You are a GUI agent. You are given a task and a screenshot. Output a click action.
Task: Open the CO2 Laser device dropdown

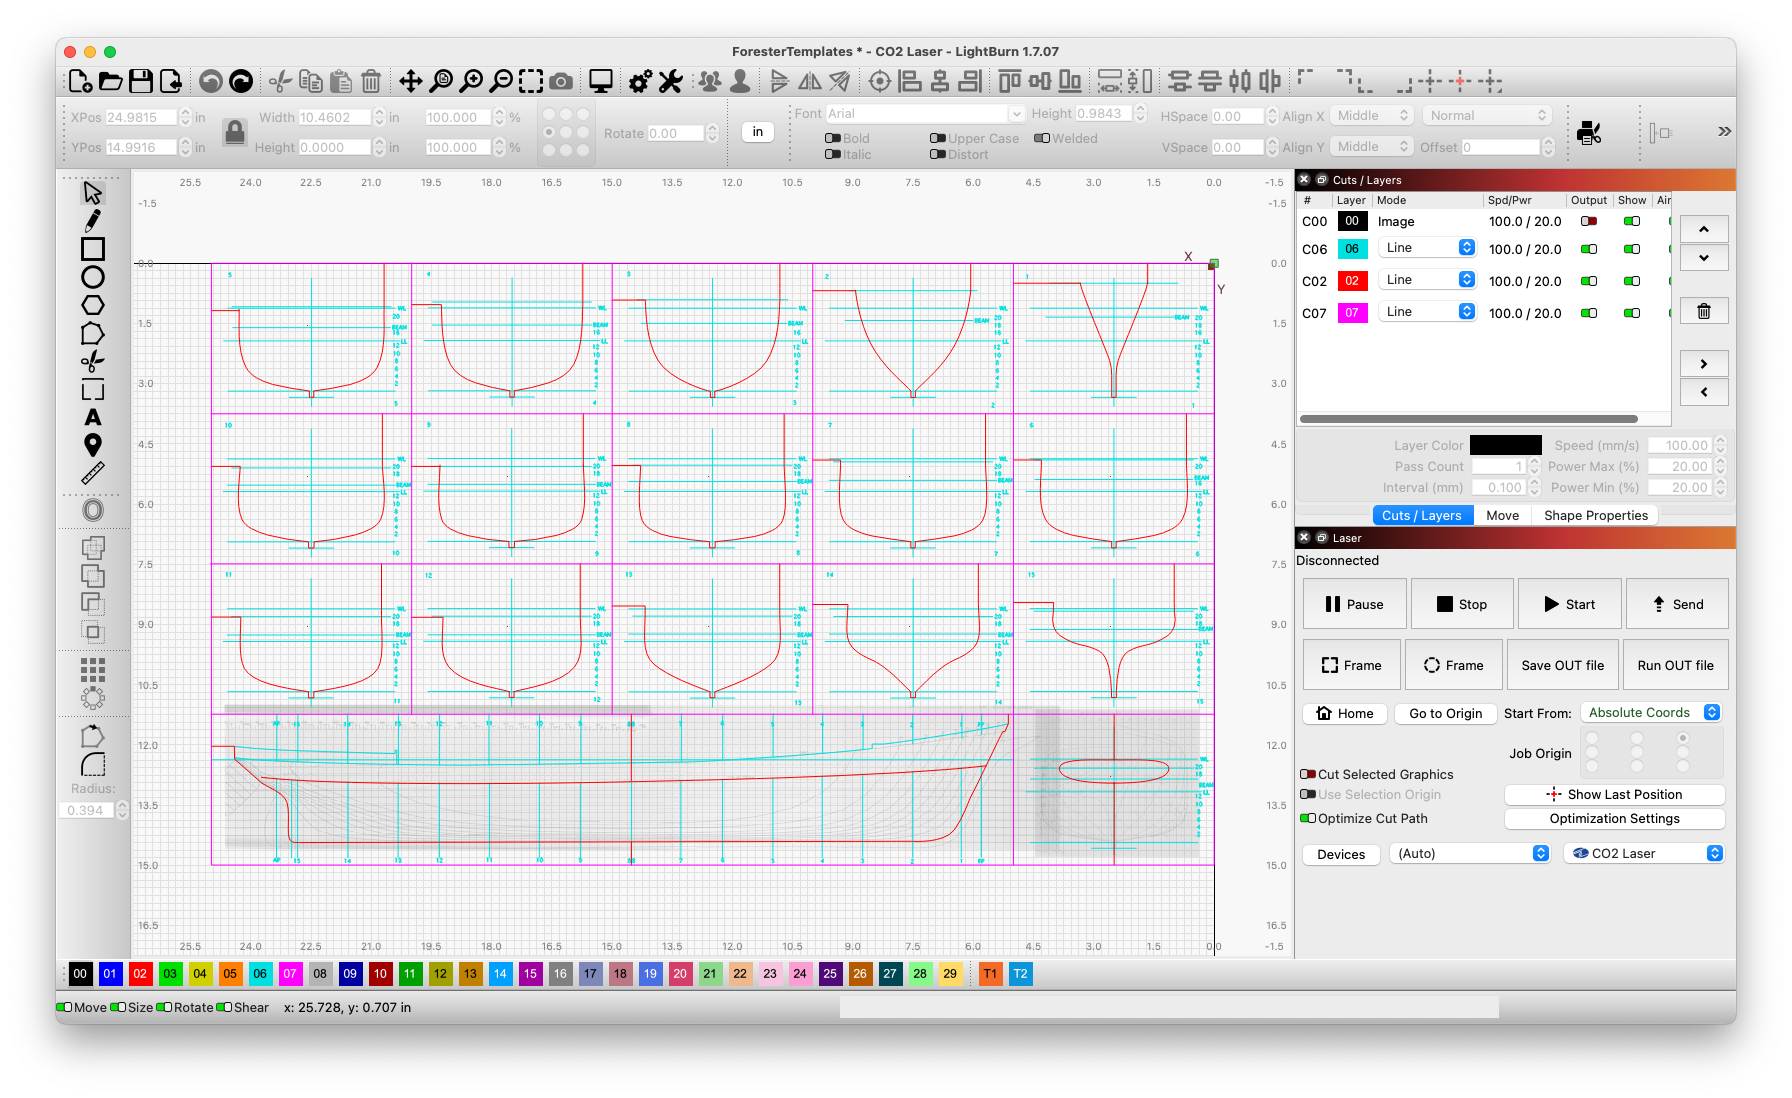[1644, 853]
